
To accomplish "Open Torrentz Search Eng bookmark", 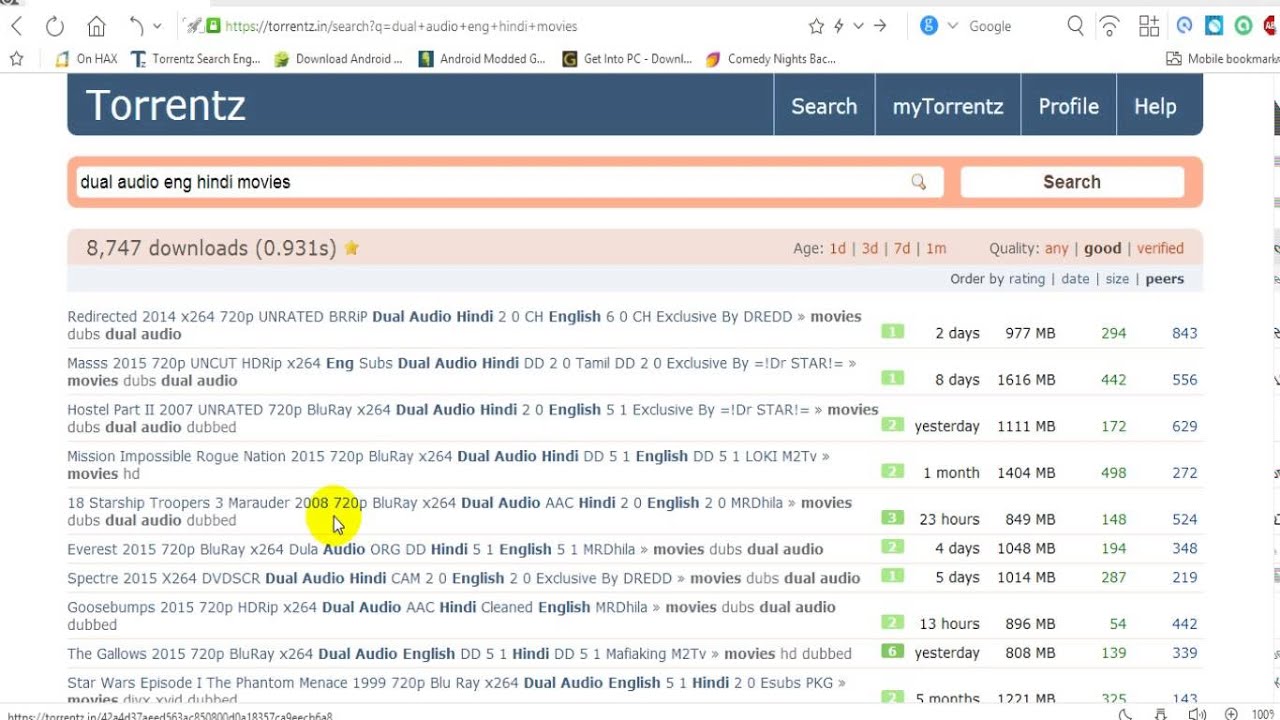I will (196, 59).
